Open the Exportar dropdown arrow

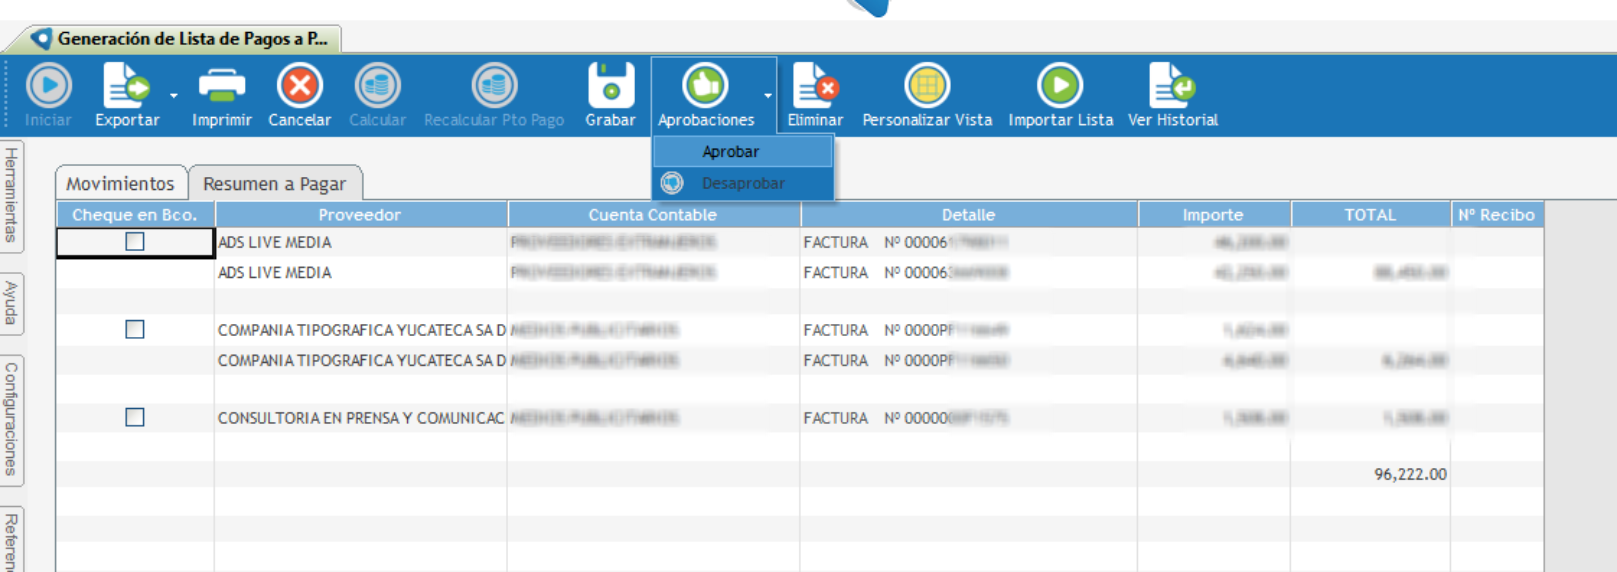(x=174, y=96)
